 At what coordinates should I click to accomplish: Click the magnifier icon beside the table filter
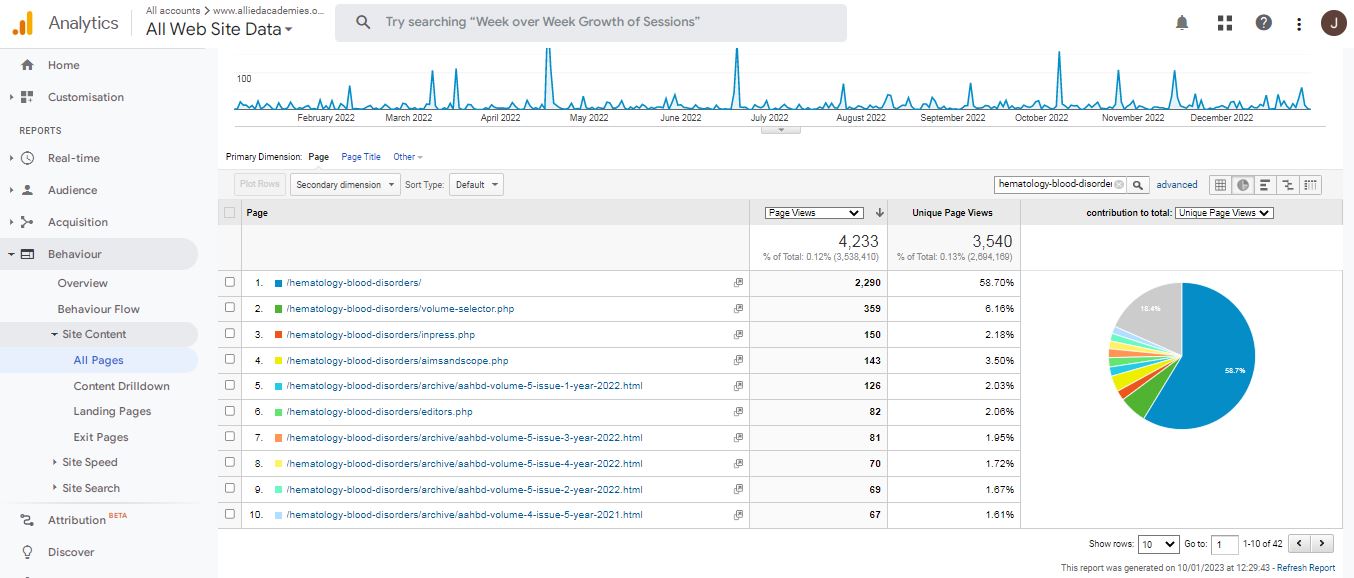tap(1138, 185)
